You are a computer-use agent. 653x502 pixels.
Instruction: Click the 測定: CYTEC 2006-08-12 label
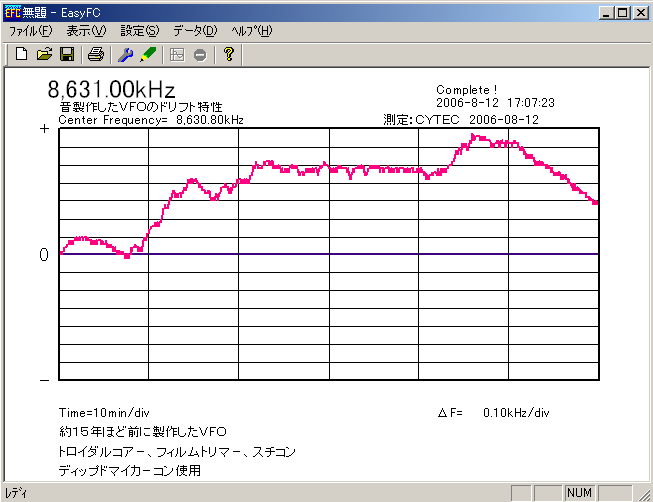pos(461,120)
